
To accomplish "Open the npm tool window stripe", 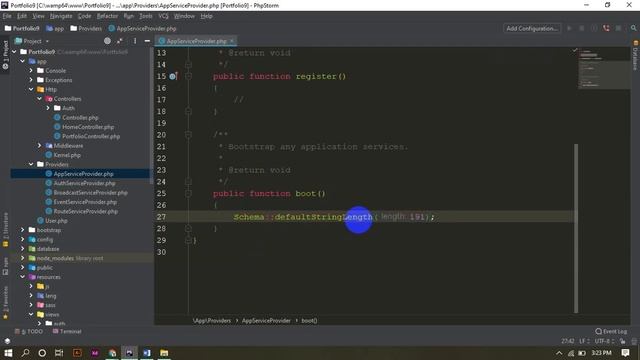I will (5, 266).
